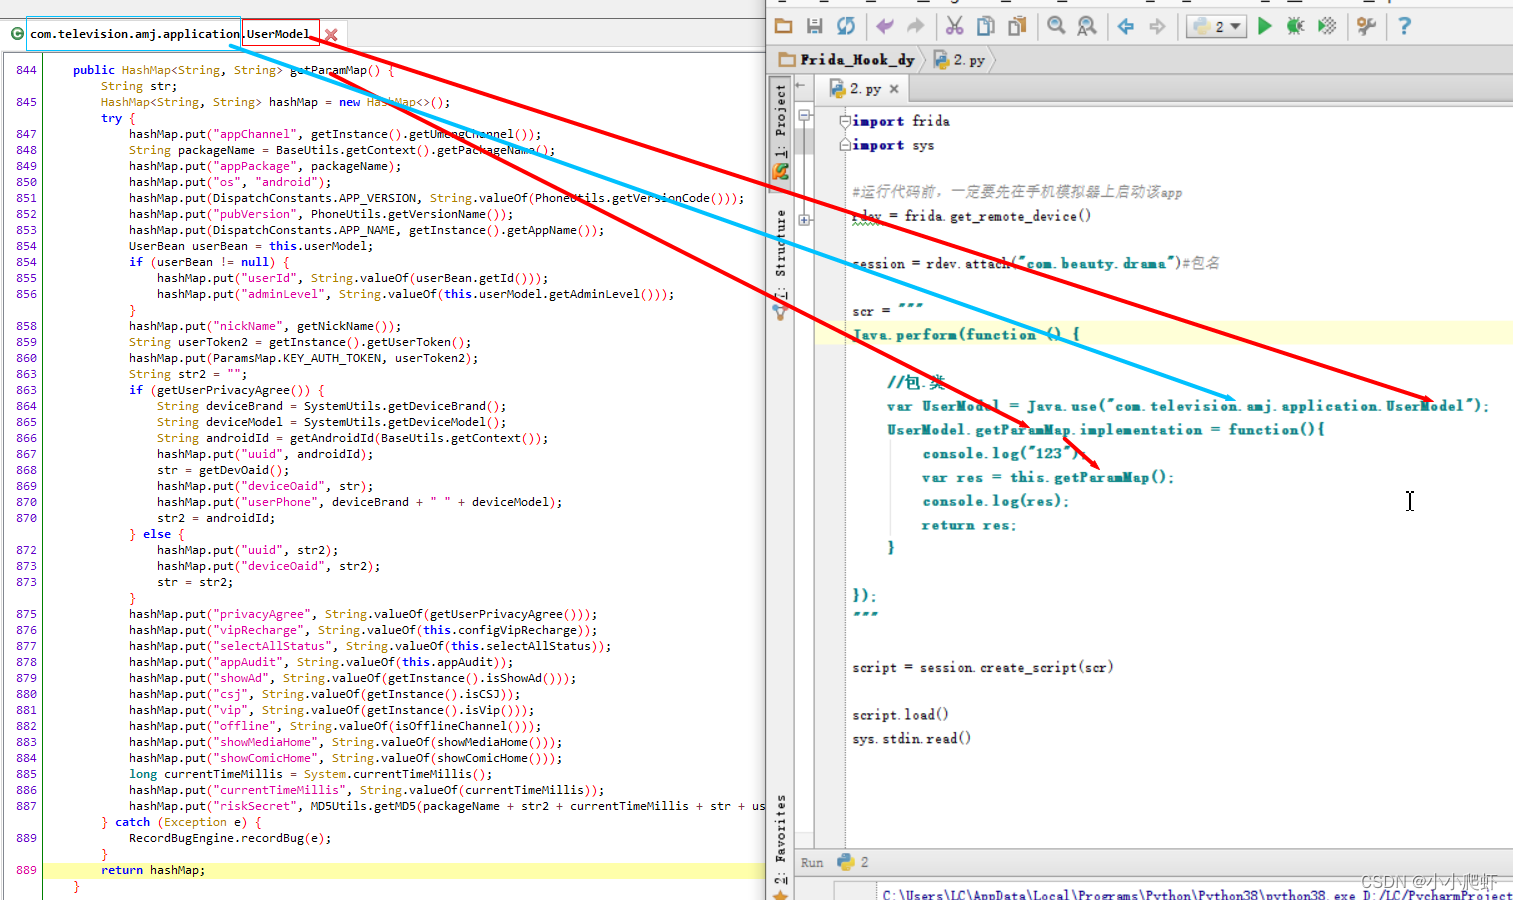This screenshot has height=900, width=1513.
Task: Open settings via the wrench icon
Action: [x=1366, y=26]
